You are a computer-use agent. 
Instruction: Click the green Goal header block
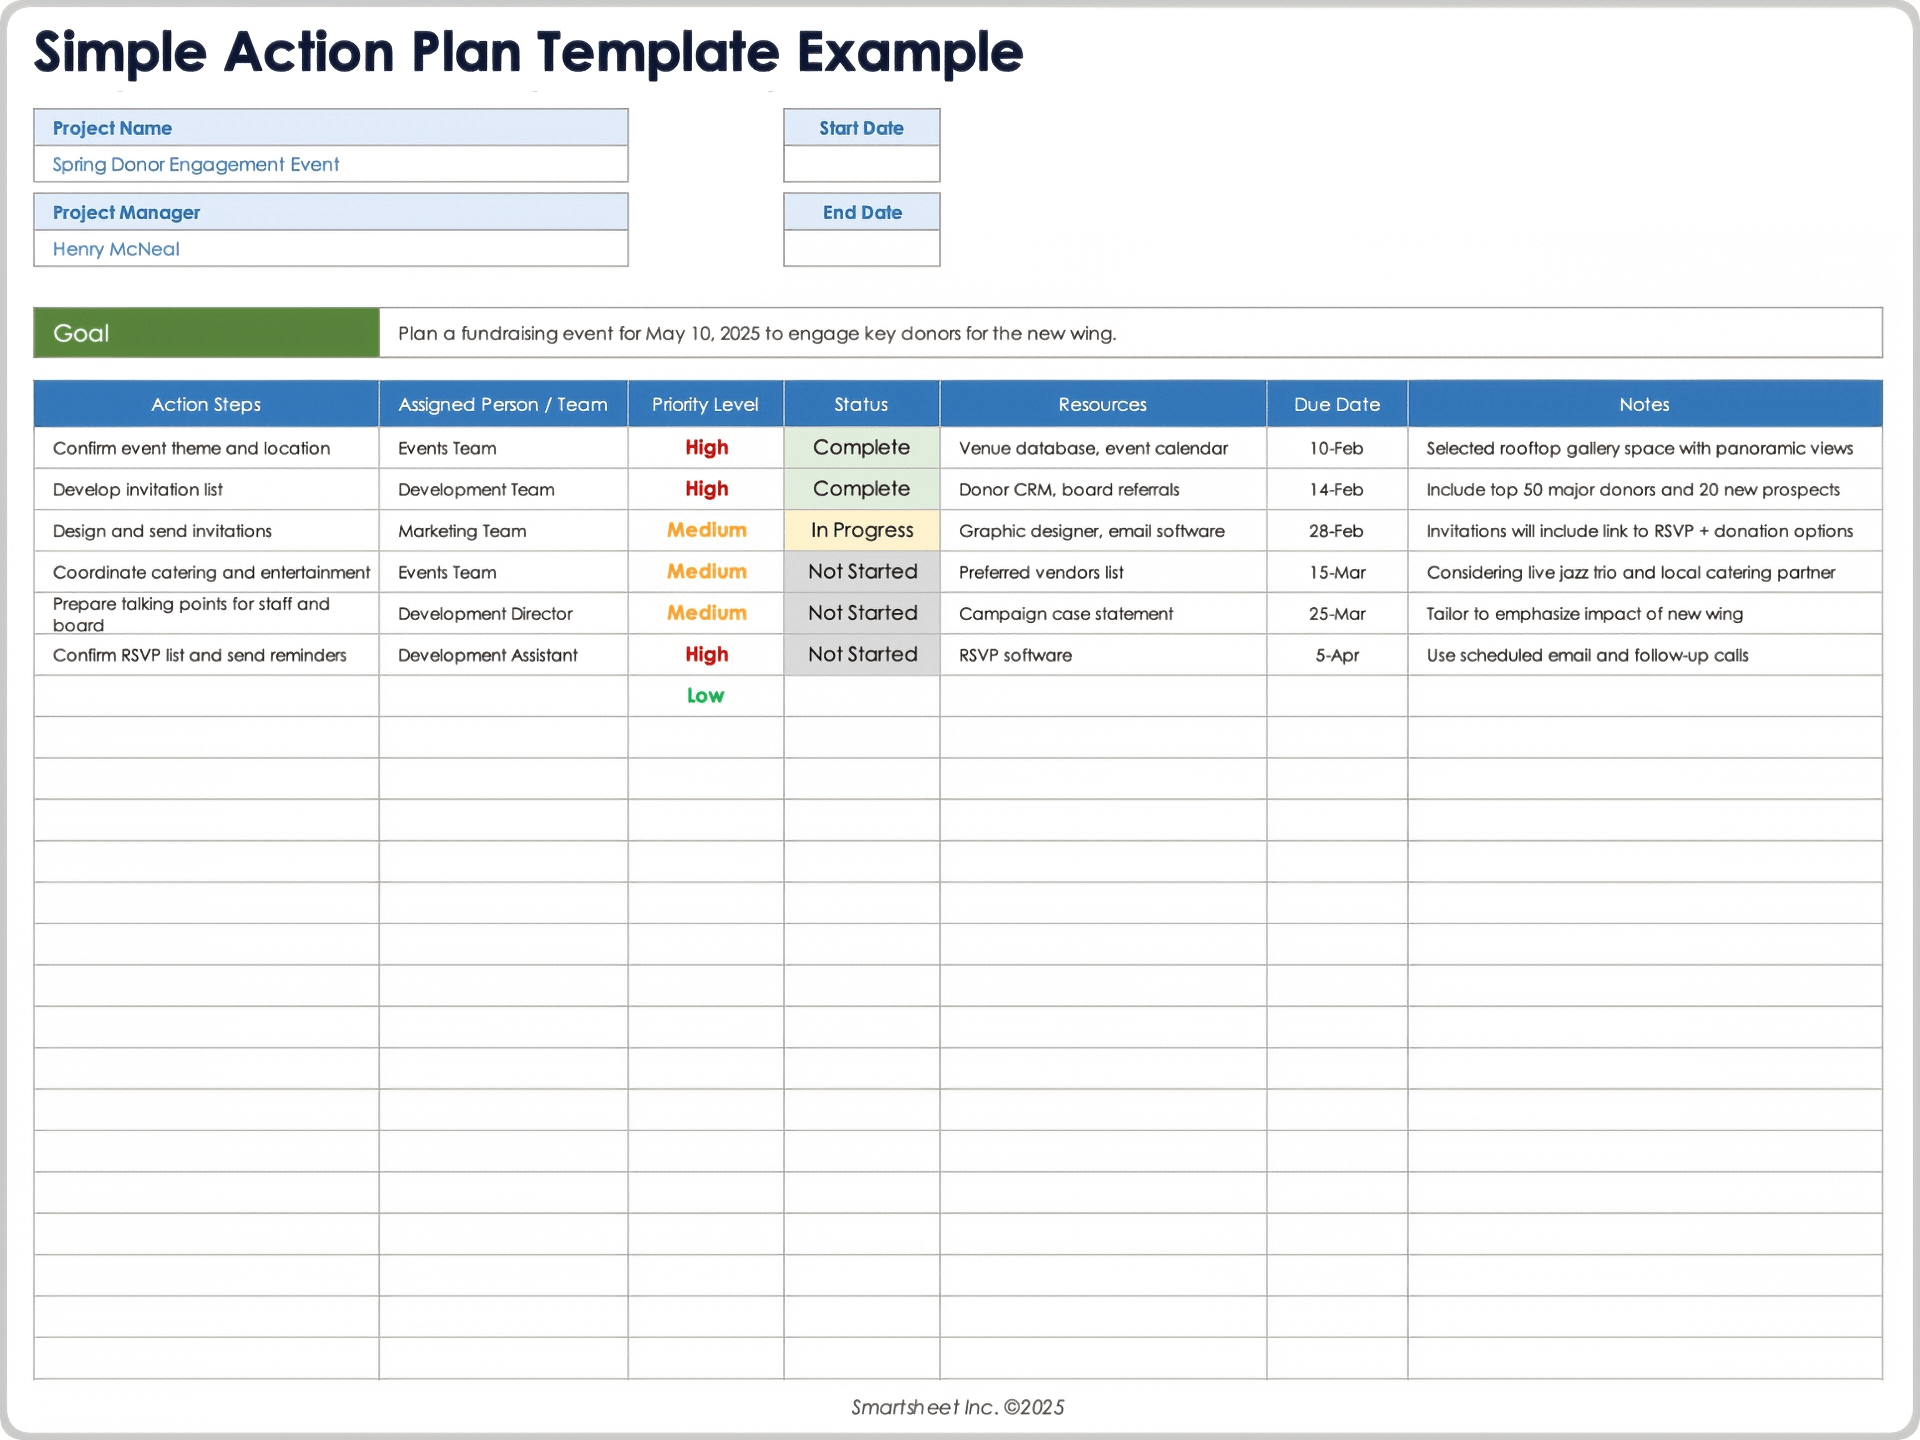coord(205,333)
